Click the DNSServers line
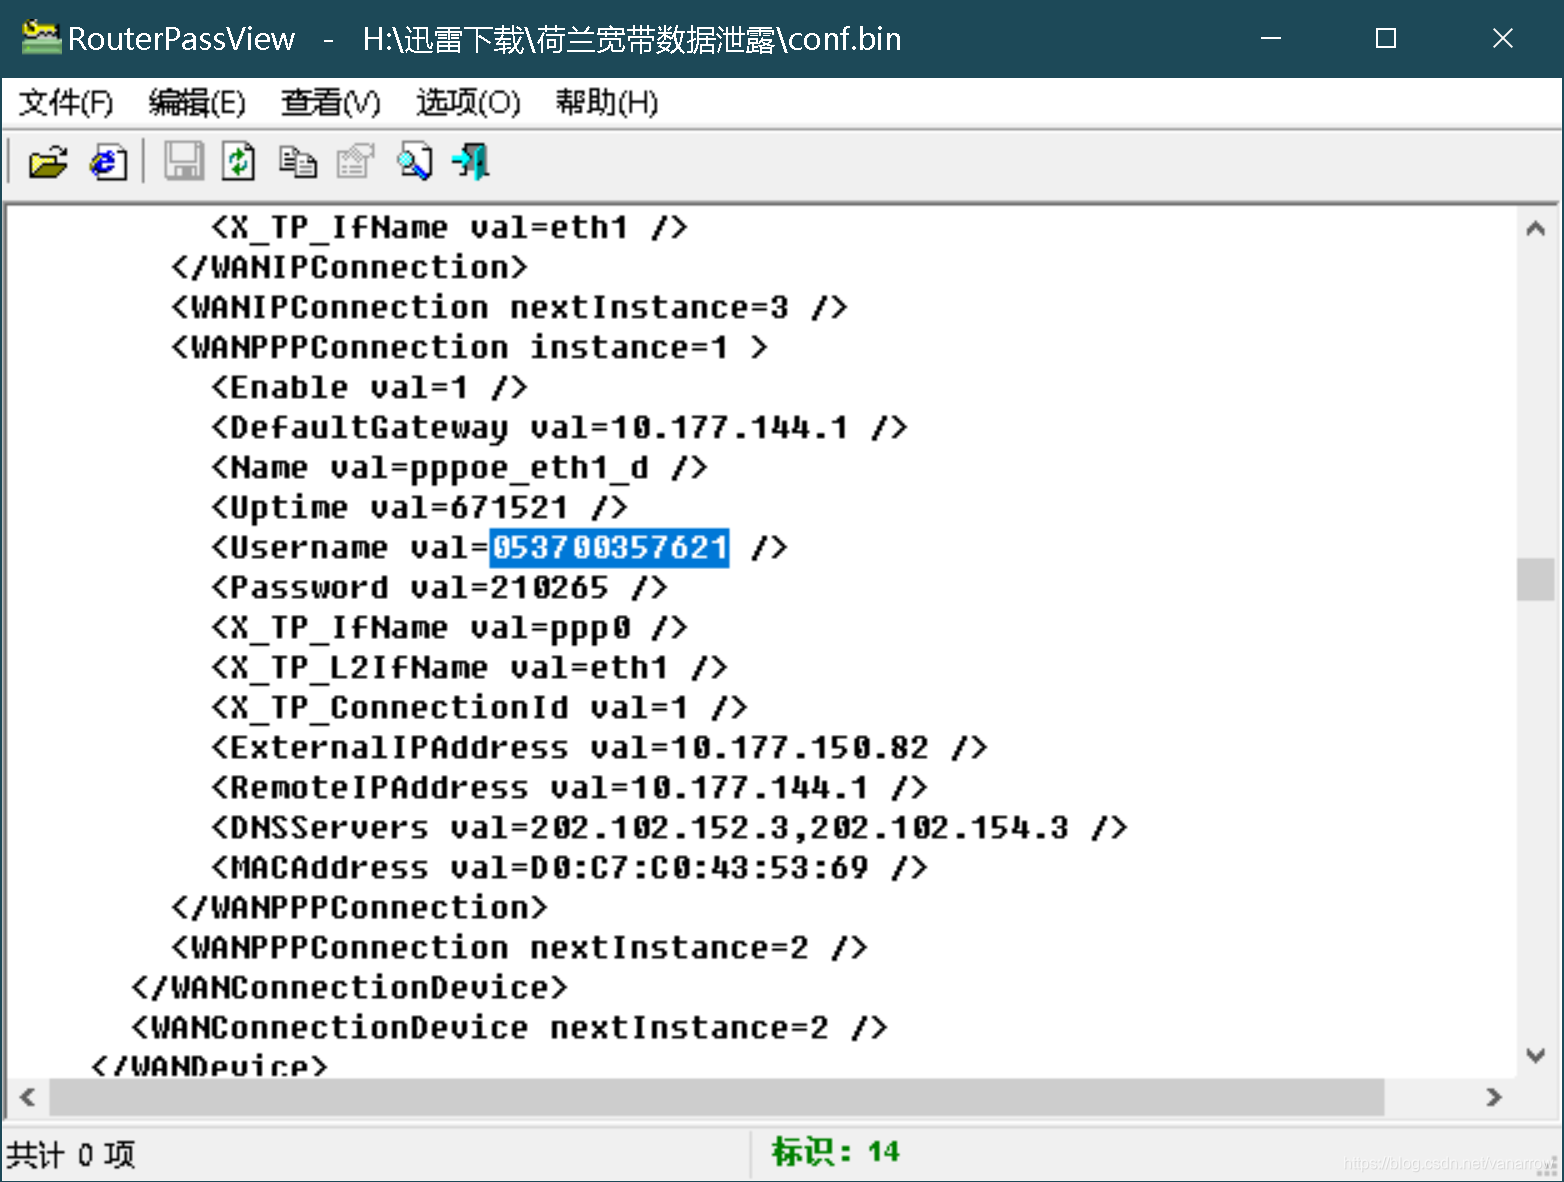The width and height of the screenshot is (1564, 1182). (x=669, y=828)
